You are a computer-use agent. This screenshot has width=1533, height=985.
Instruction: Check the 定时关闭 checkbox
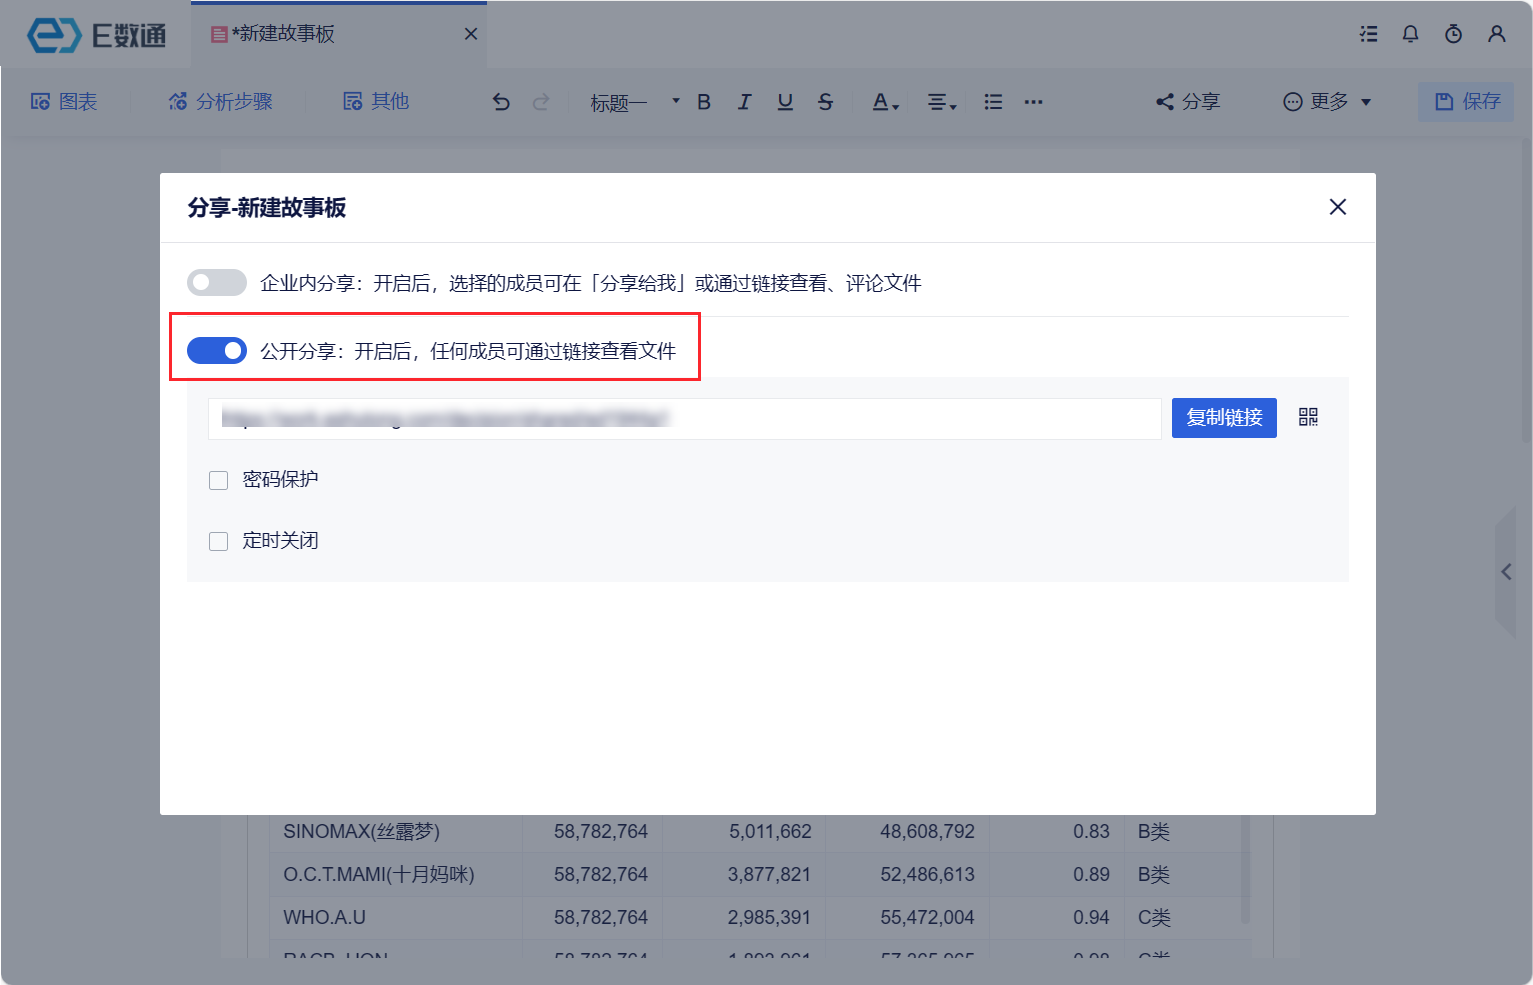point(219,542)
